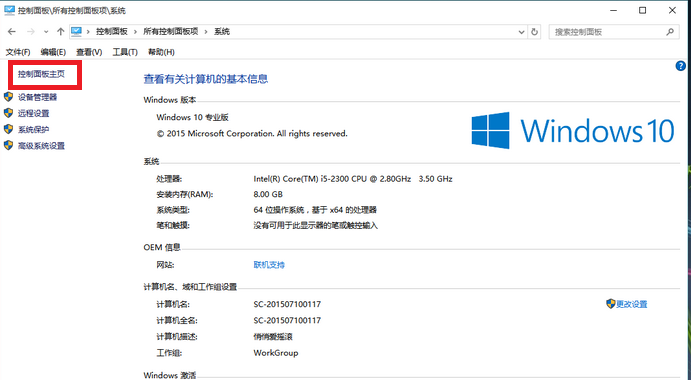Image resolution: width=691 pixels, height=380 pixels.
Task: Click the shield icon beside 更改设置
Action: (x=610, y=304)
